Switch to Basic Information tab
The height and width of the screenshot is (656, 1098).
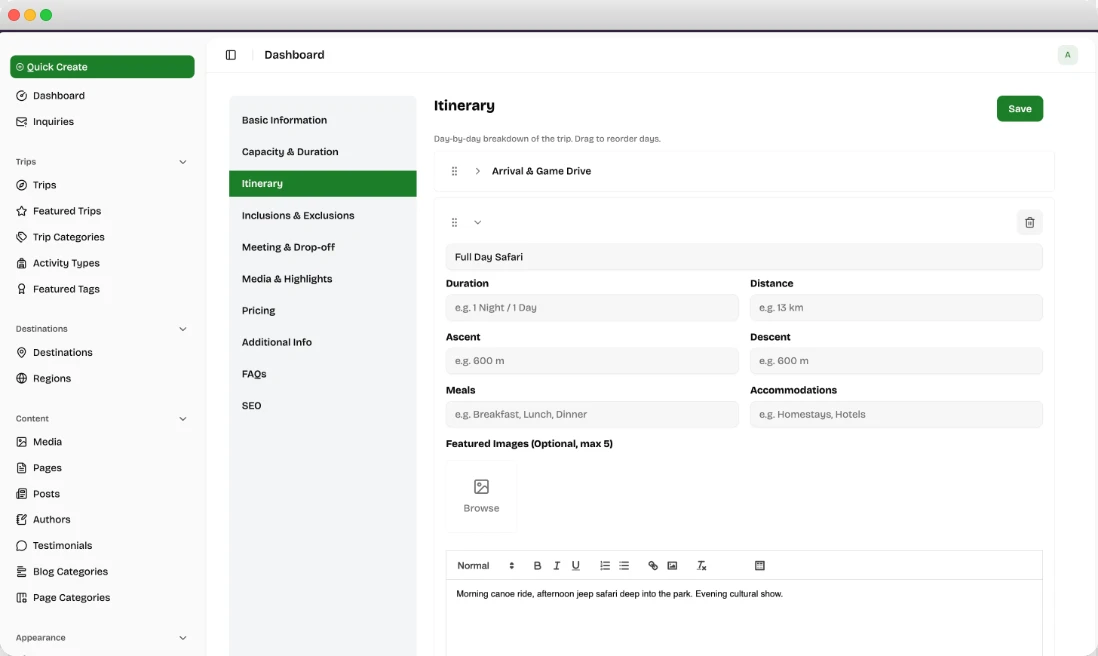click(323, 120)
